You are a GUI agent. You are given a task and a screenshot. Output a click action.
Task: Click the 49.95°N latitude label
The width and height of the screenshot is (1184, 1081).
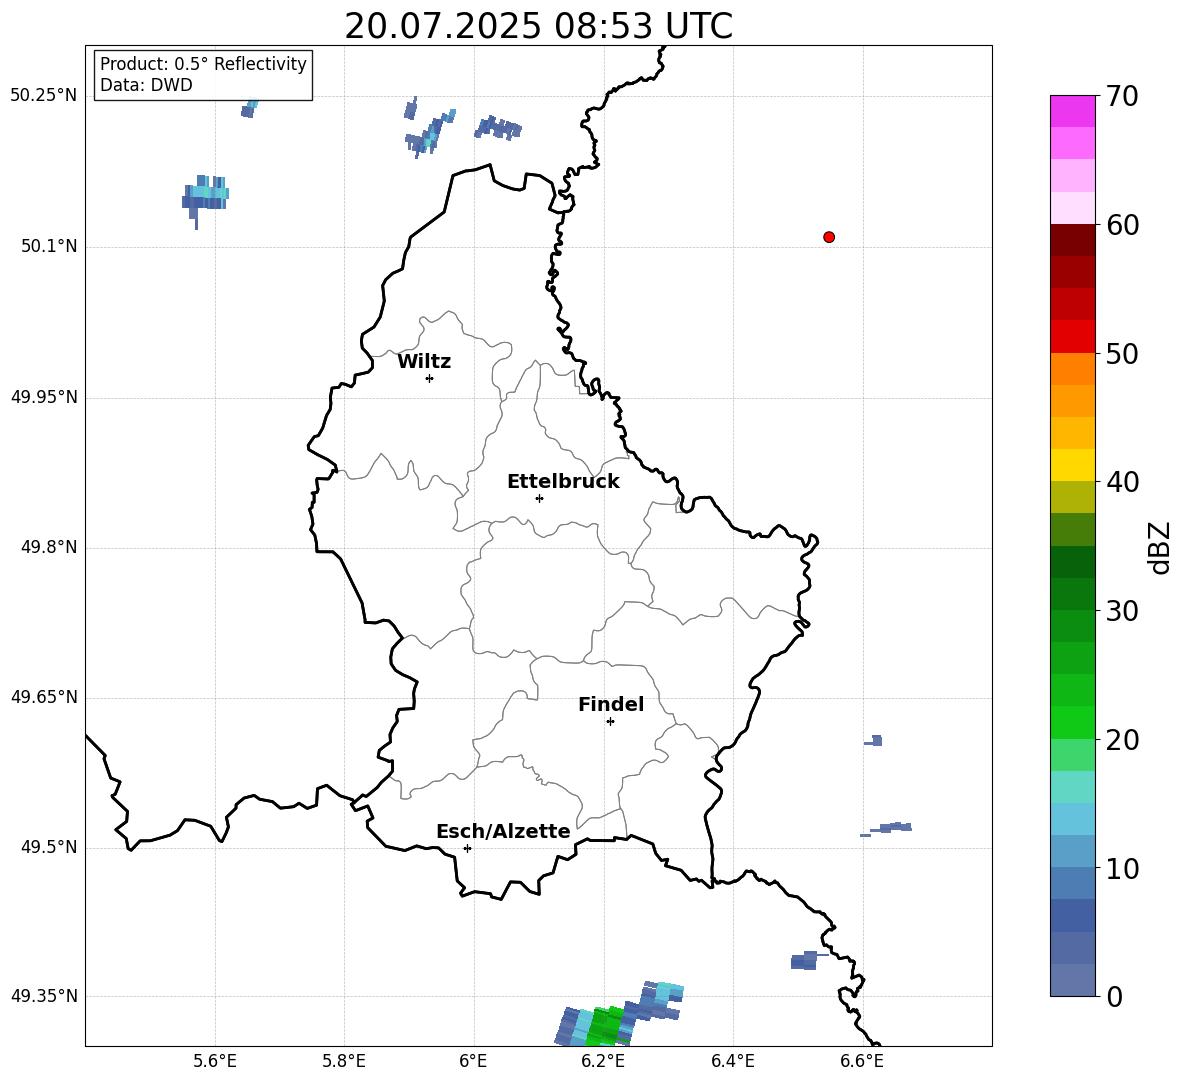(43, 397)
